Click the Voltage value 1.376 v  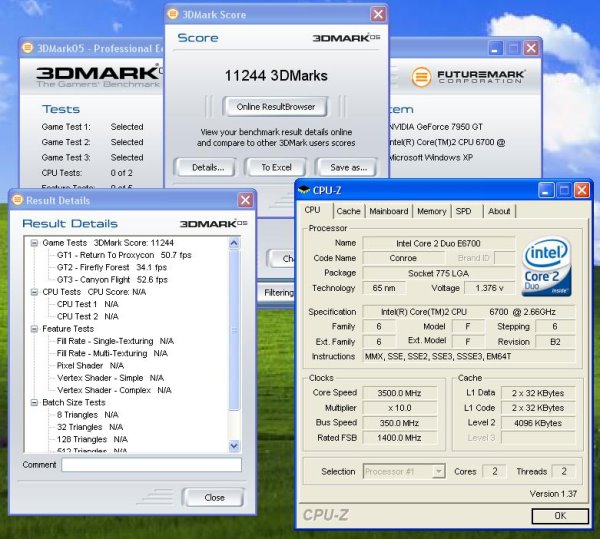pos(489,288)
